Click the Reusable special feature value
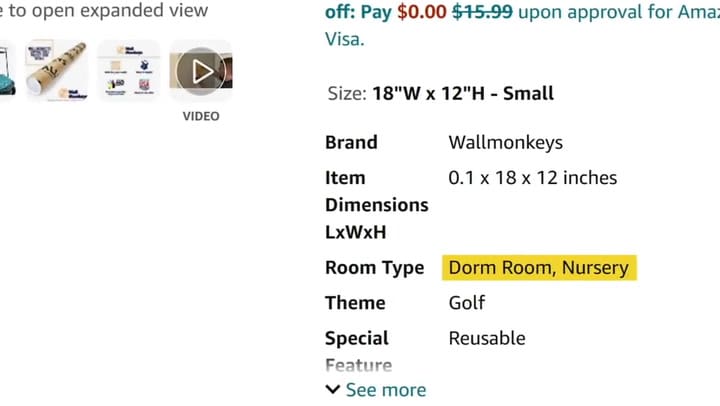This screenshot has height=406, width=720. (486, 338)
